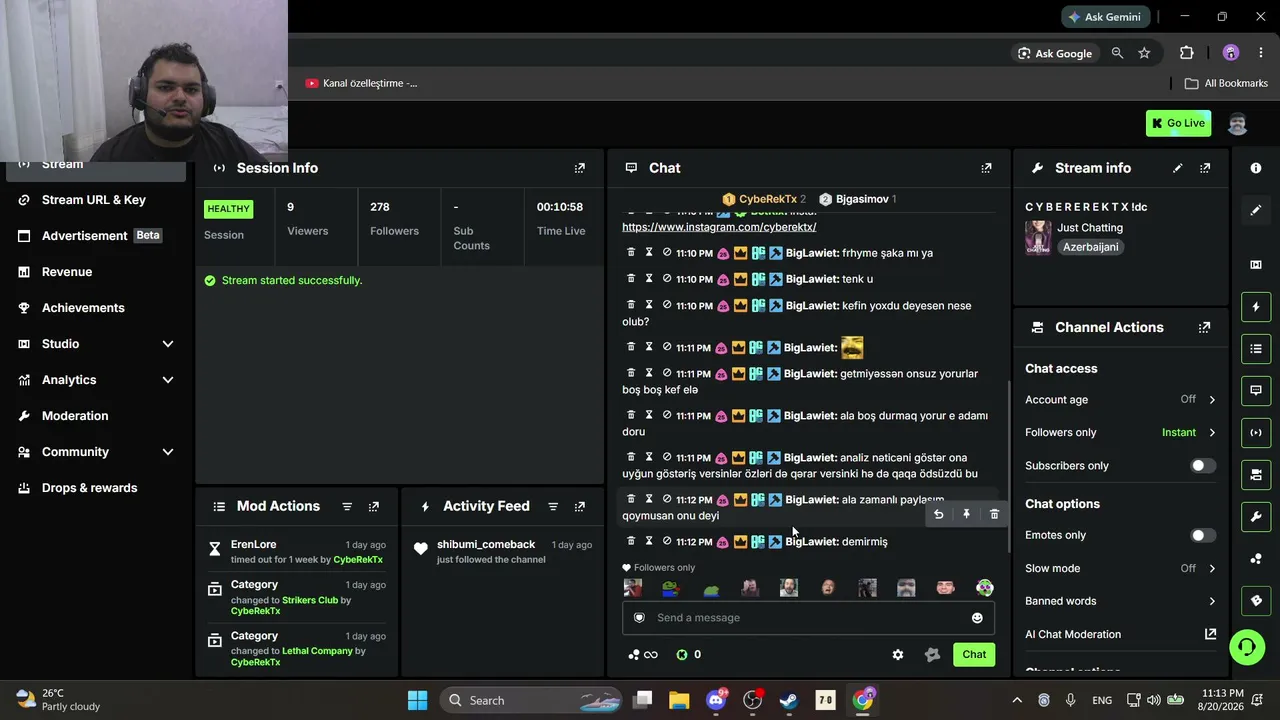Filter the Activity Feed list
Image resolution: width=1280 pixels, height=720 pixels.
pos(553,506)
